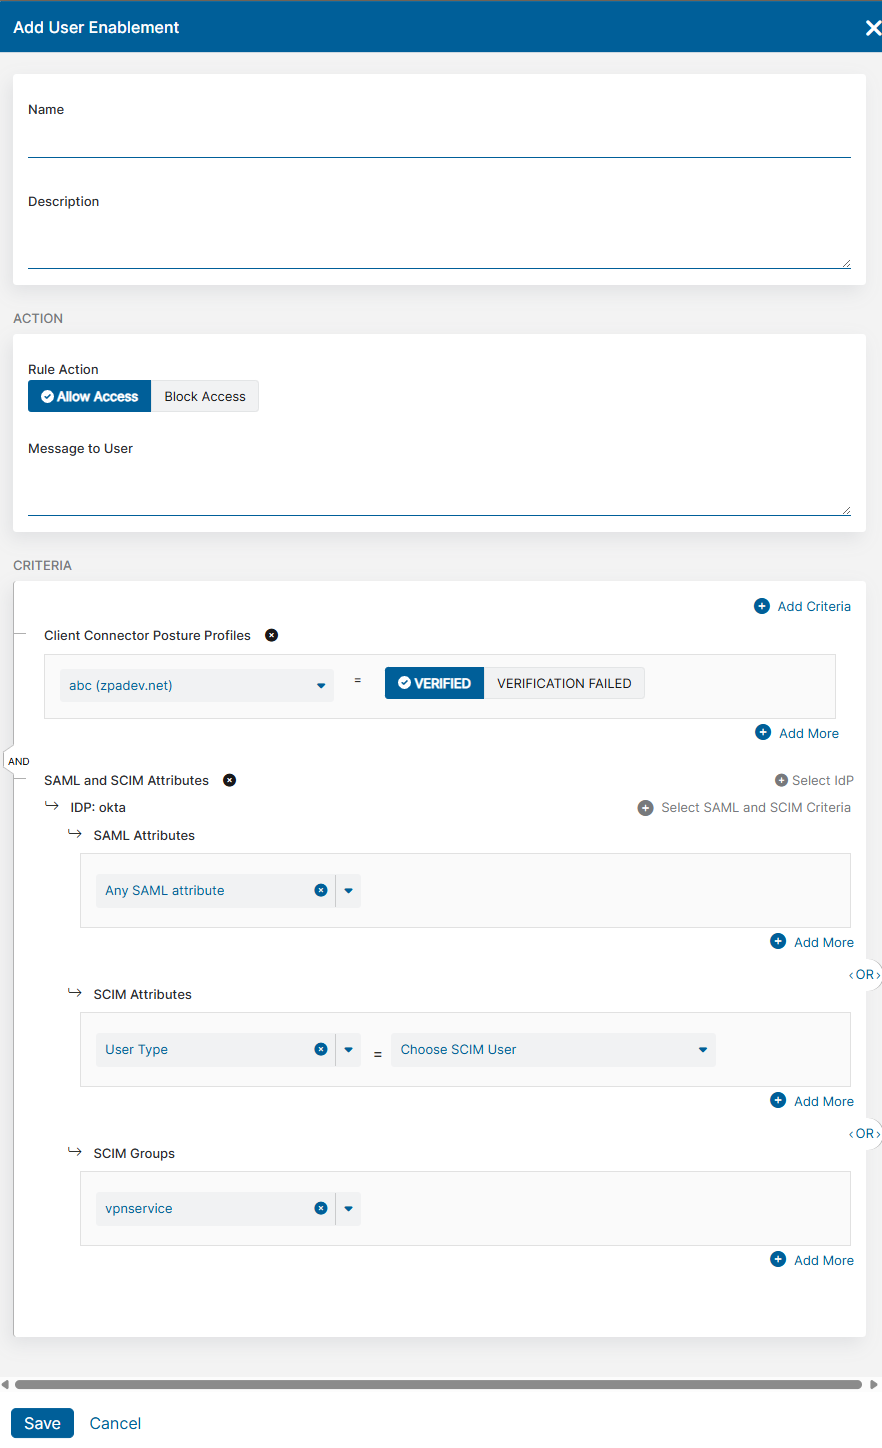The width and height of the screenshot is (882, 1448).
Task: Expand the dropdown beside Any SAML attribute
Action: point(348,890)
